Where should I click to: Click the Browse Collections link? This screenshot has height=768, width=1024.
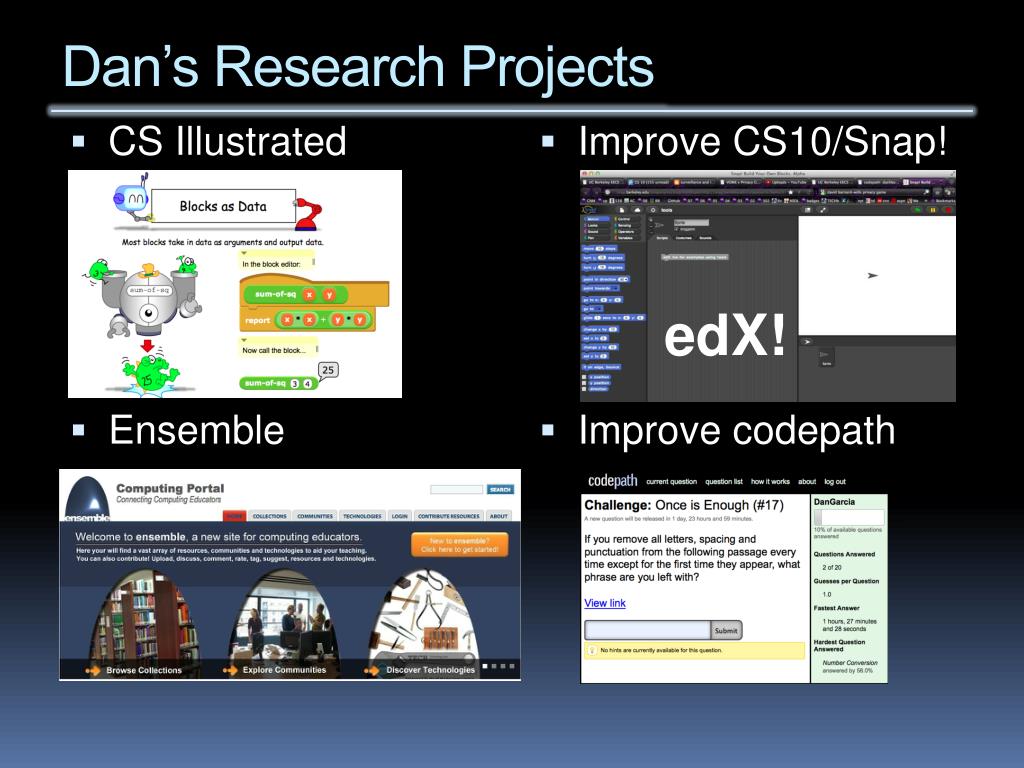(x=144, y=670)
